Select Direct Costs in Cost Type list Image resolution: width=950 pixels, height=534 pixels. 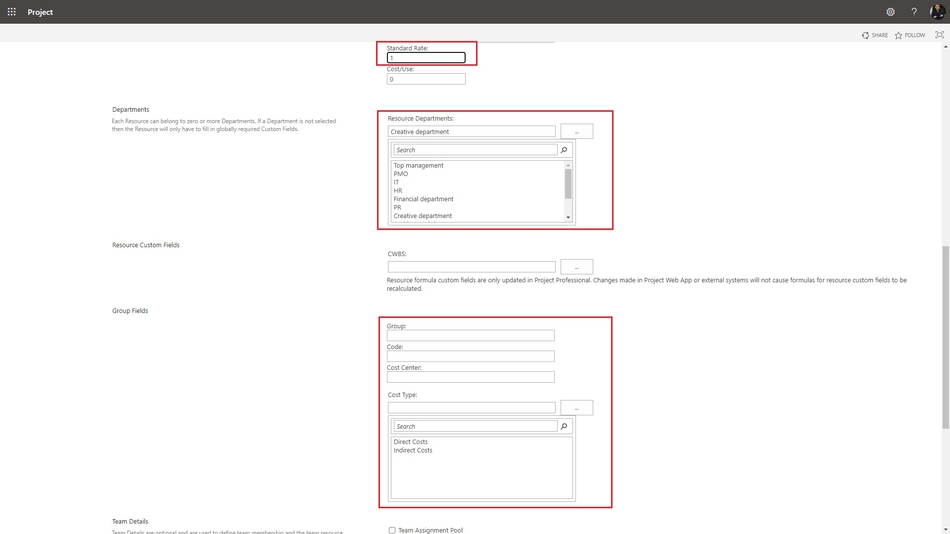click(410, 442)
